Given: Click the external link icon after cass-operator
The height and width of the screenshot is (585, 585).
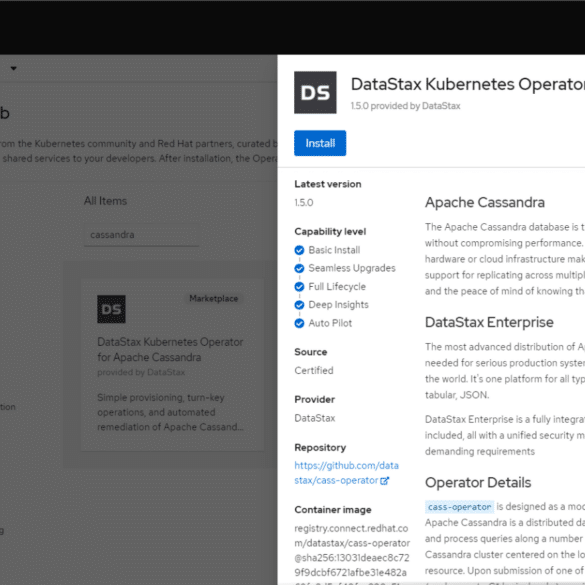Looking at the screenshot, I should pyautogui.click(x=385, y=481).
